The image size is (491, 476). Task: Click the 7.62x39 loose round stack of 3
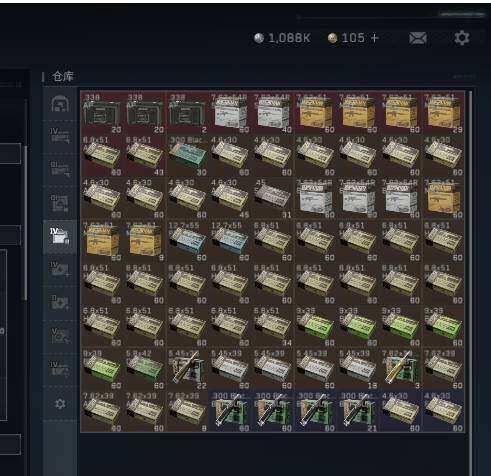point(400,369)
